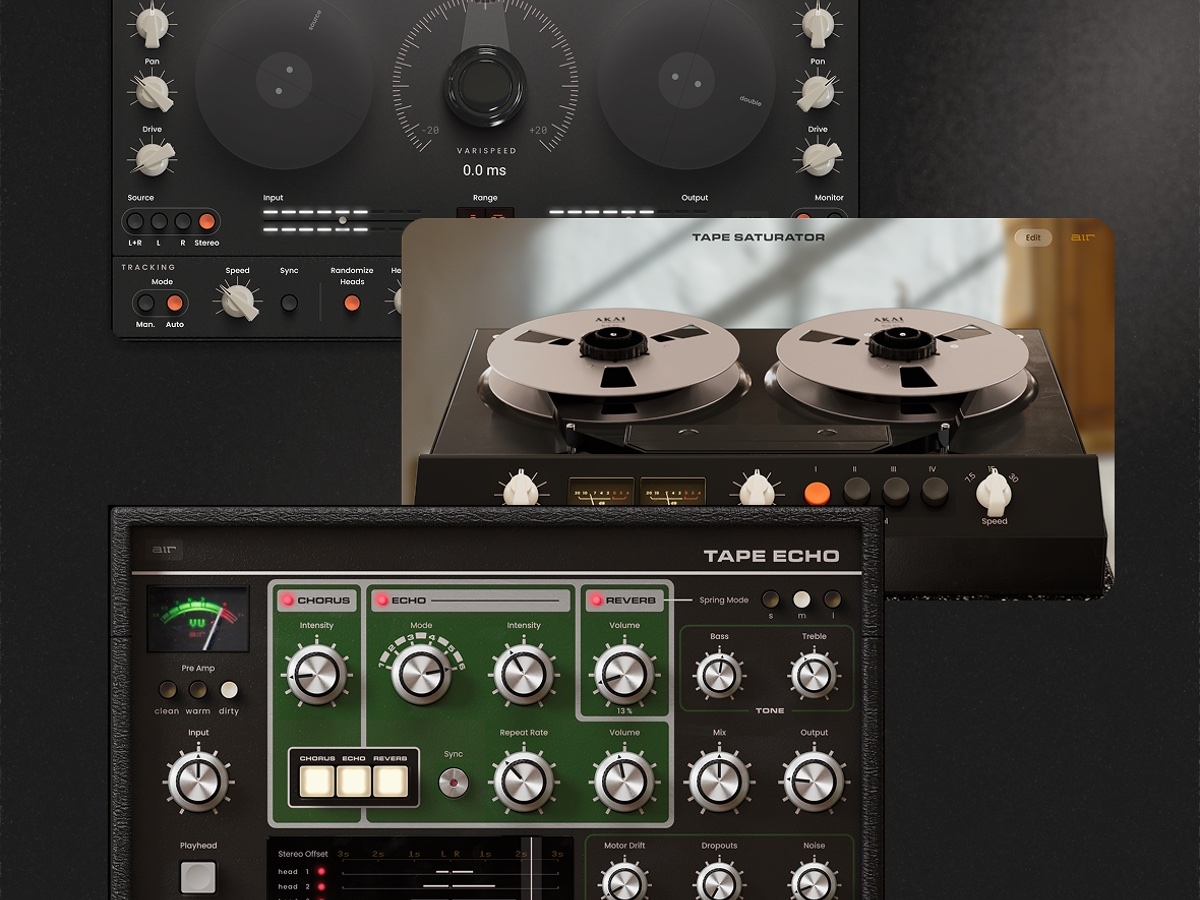
Task: Choose the clean Pre Amp setting
Action: (167, 690)
